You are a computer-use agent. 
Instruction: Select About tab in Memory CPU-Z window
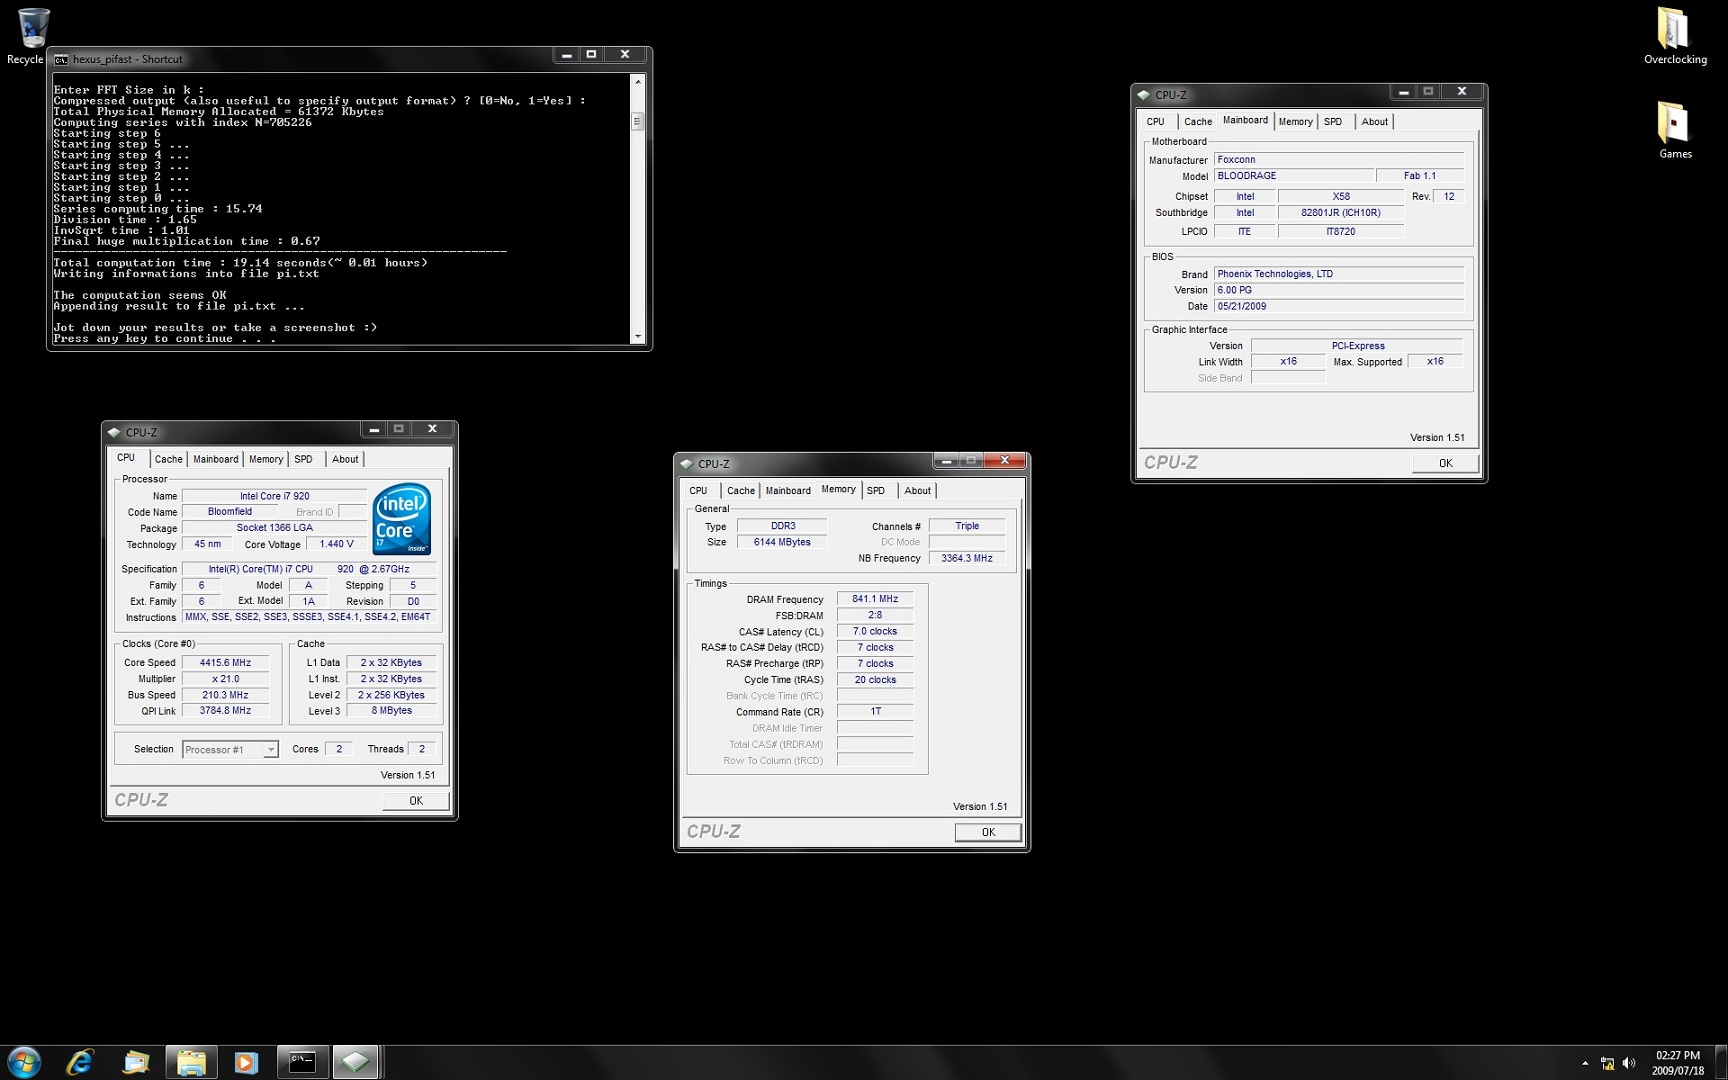(918, 490)
